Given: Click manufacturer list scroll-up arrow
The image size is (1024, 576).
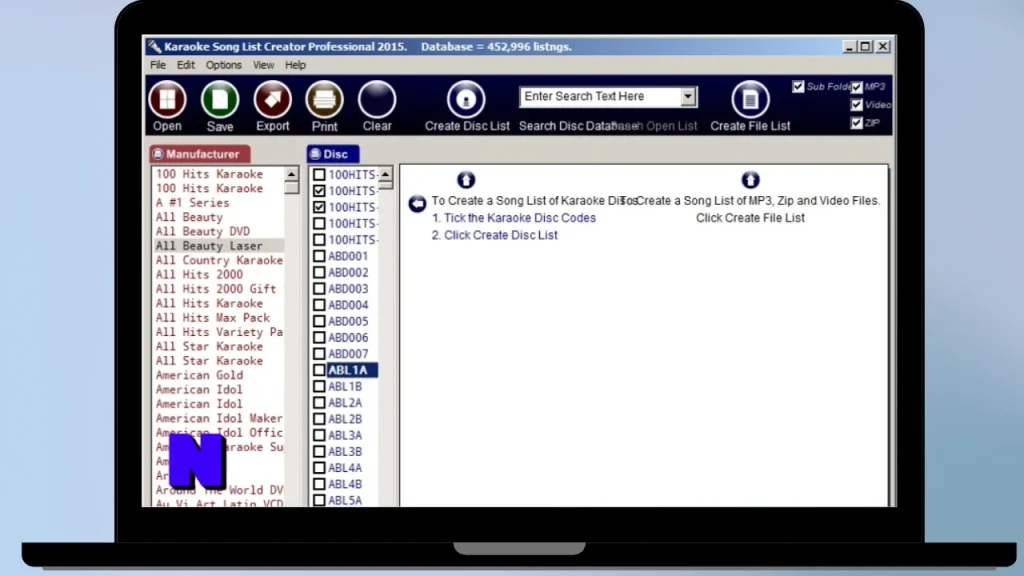Looking at the screenshot, I should point(291,174).
